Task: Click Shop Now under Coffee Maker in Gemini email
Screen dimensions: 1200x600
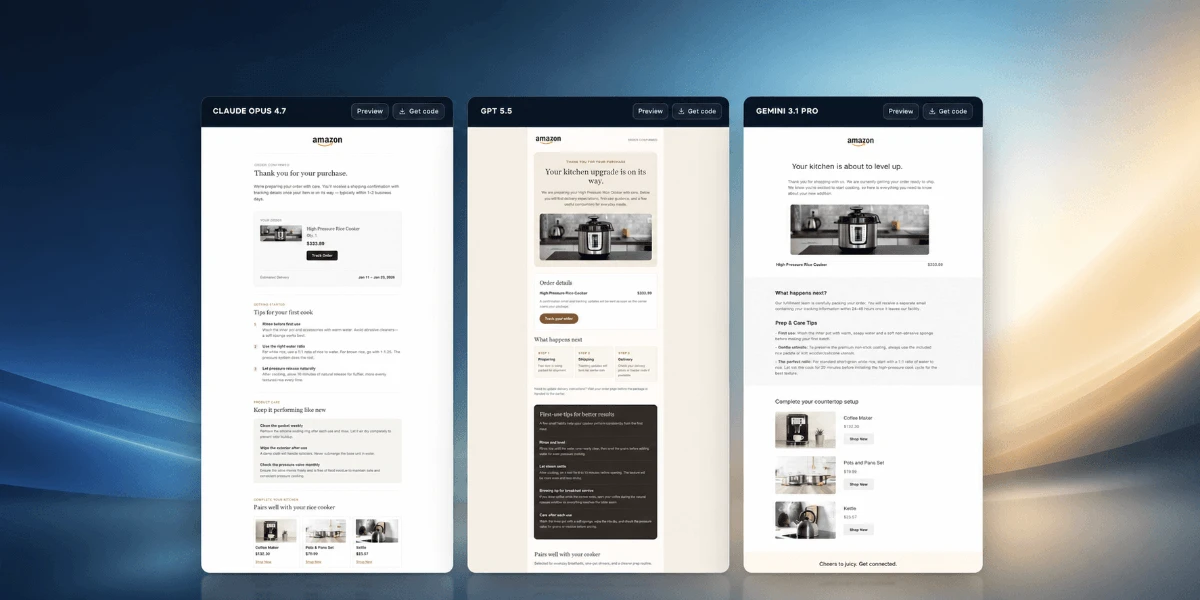Action: (x=858, y=439)
